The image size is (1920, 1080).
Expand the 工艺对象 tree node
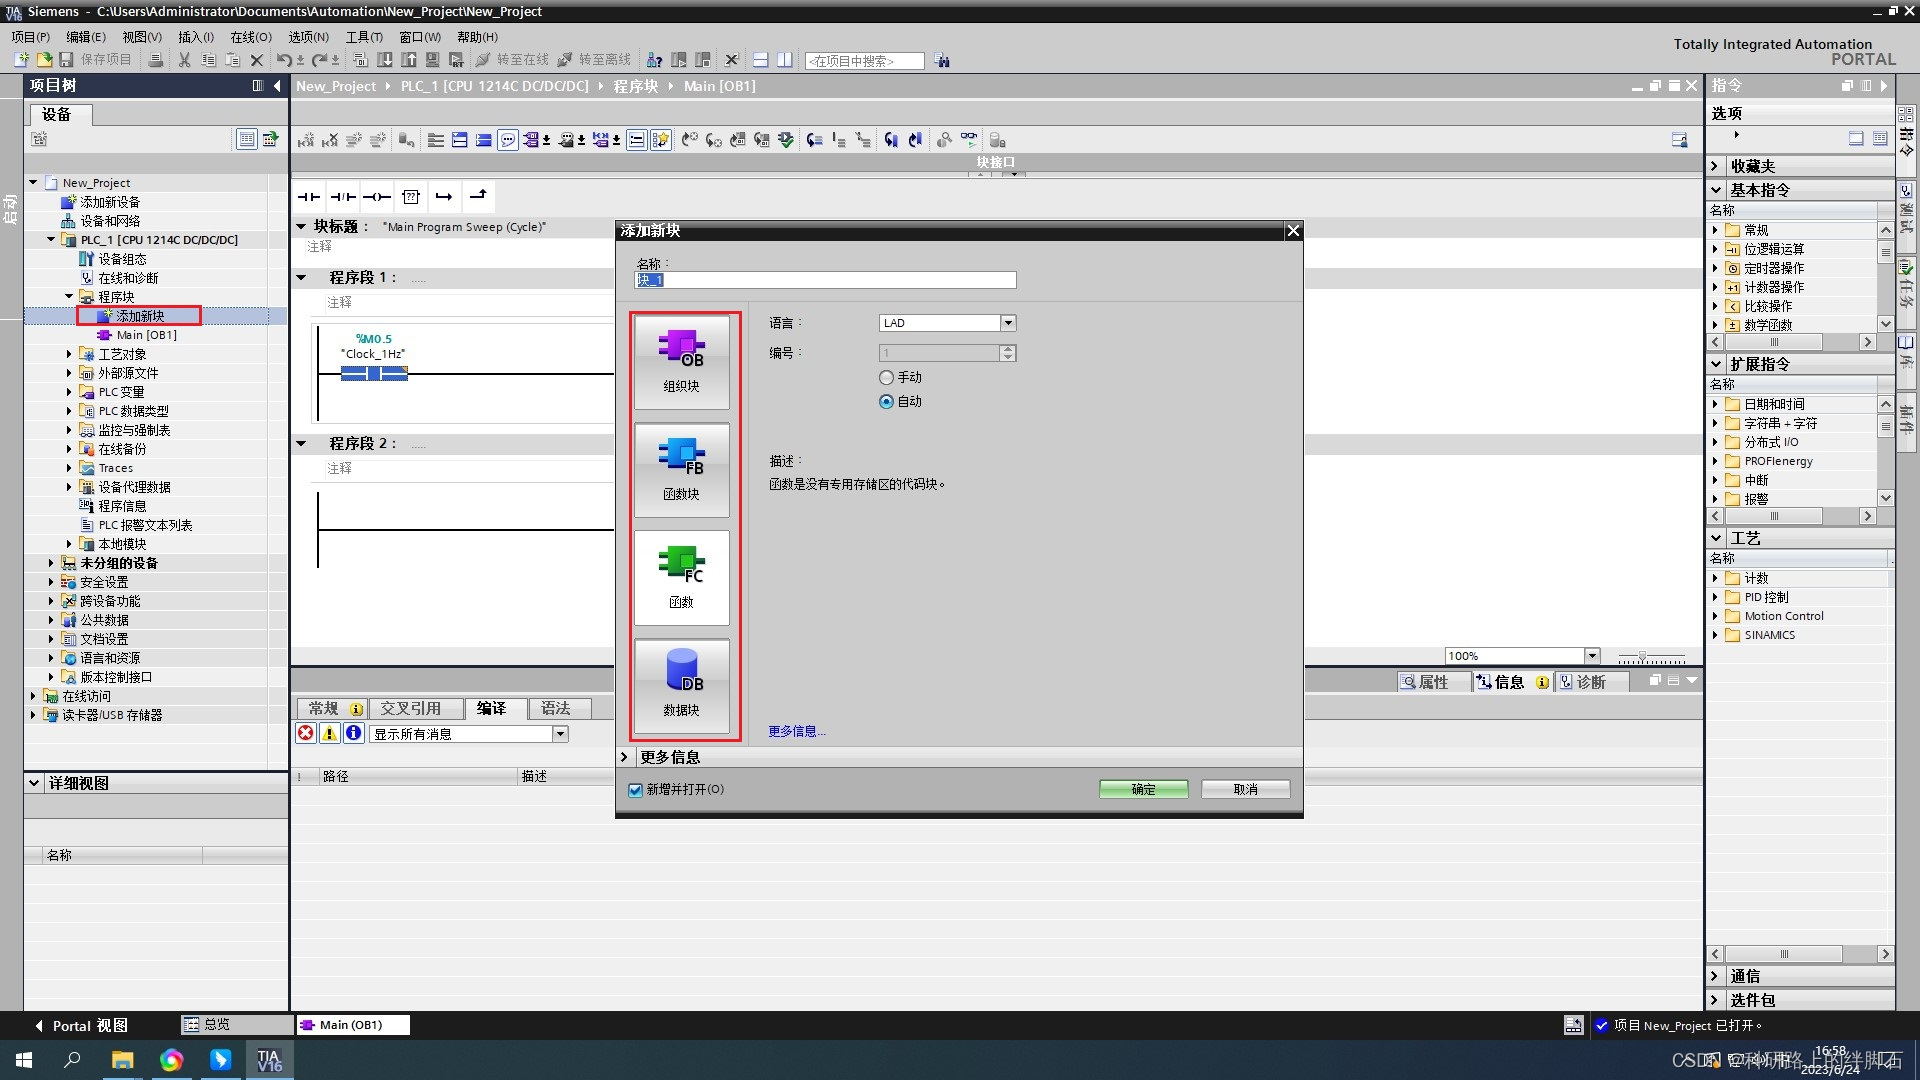(69, 354)
